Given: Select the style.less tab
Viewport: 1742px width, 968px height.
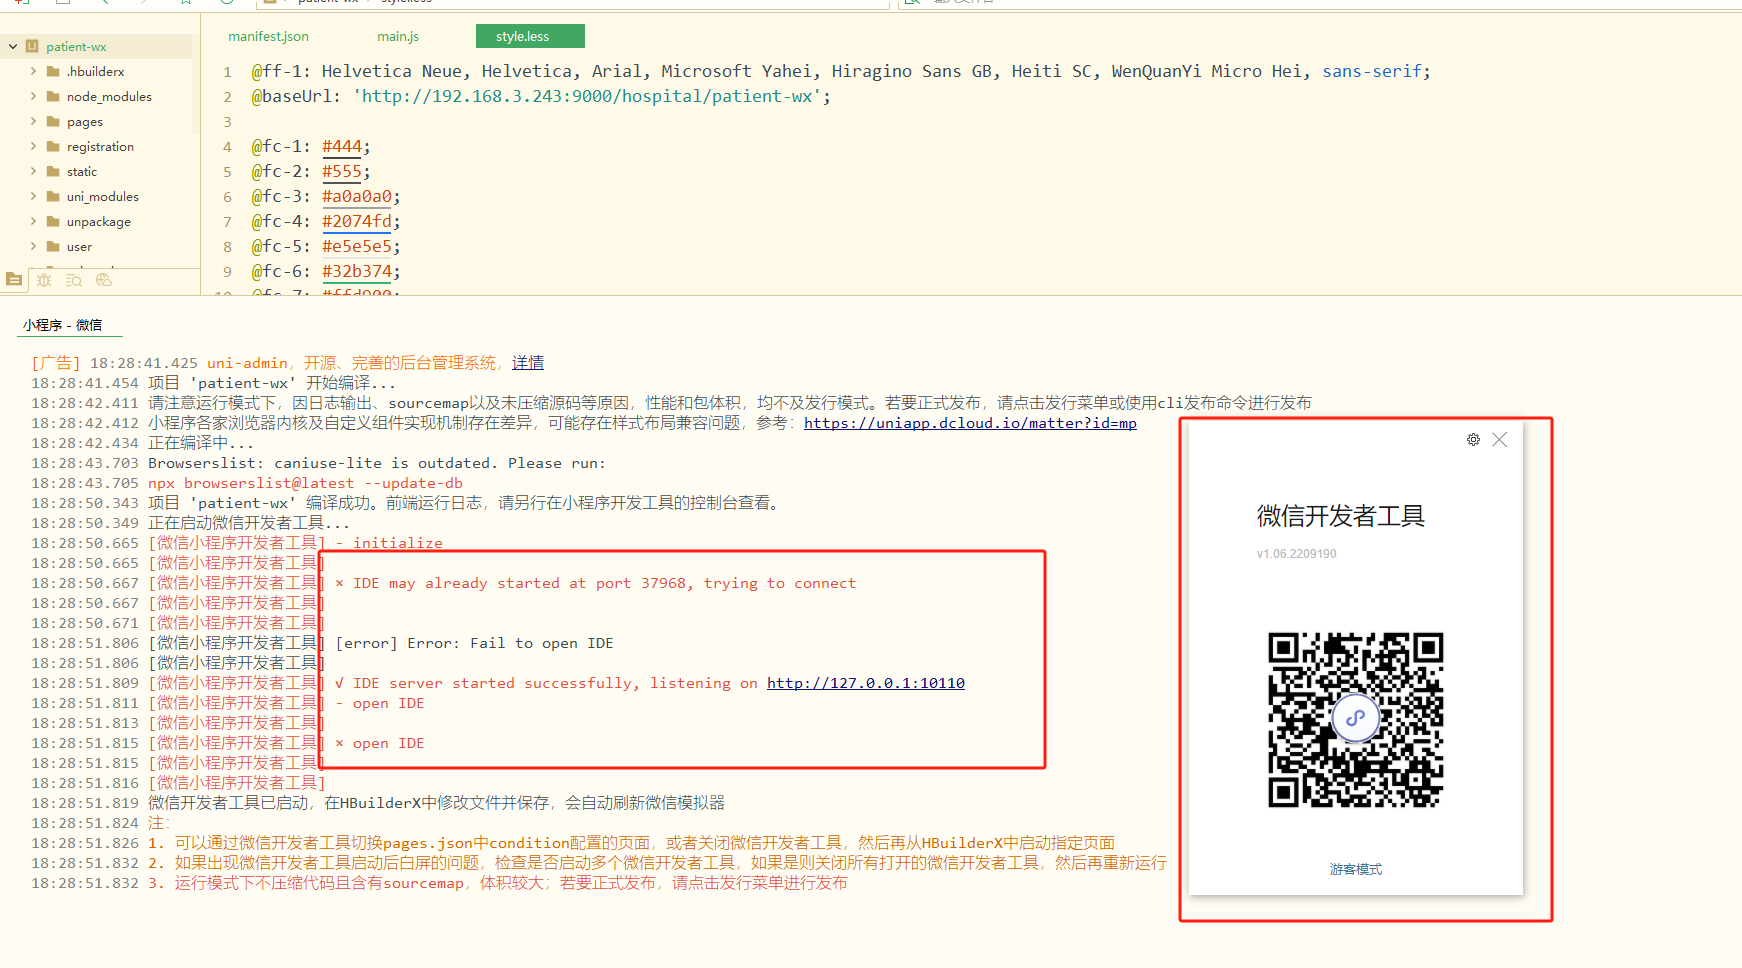Looking at the screenshot, I should [530, 36].
